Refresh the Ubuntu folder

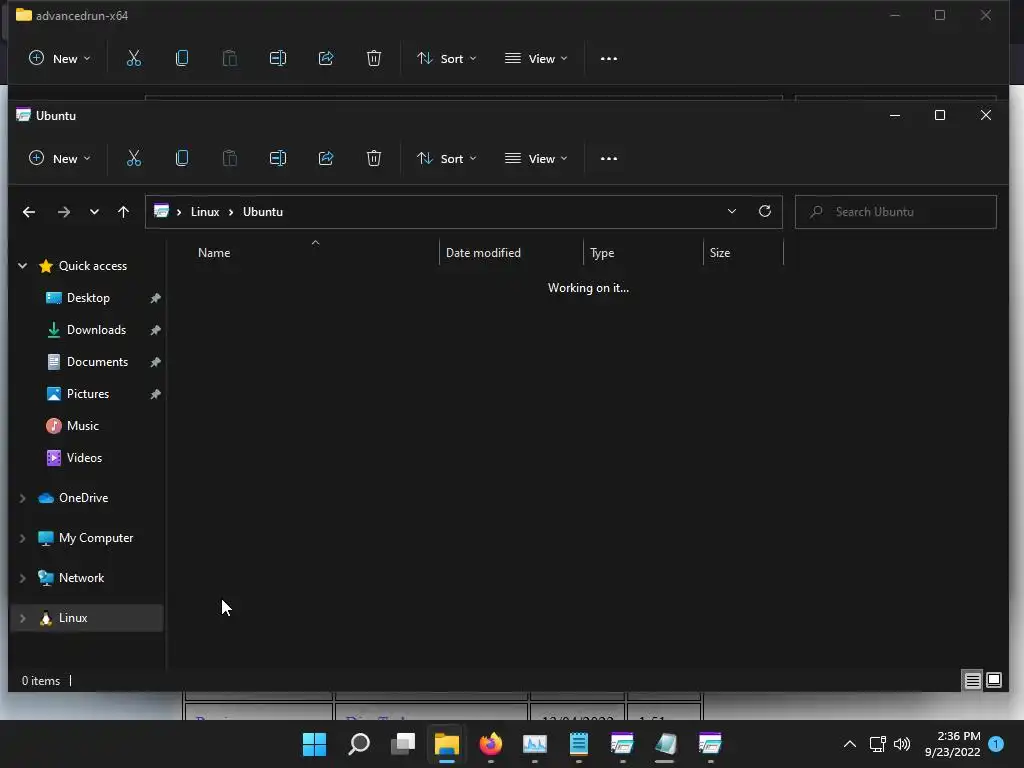pos(765,211)
